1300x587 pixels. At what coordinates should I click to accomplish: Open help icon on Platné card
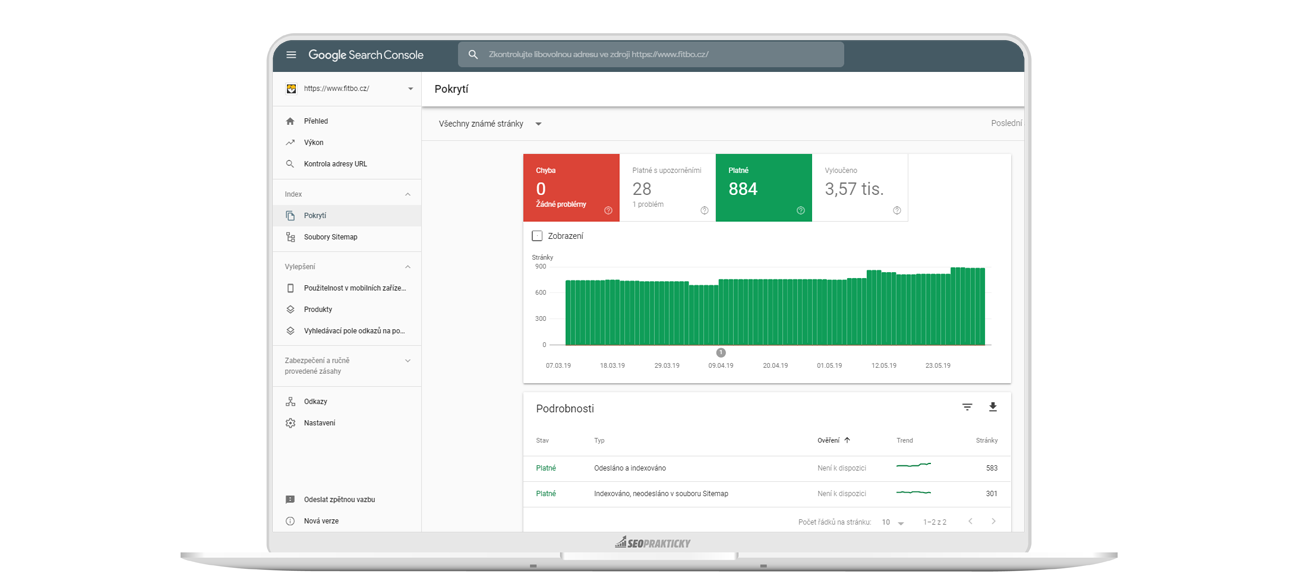tap(800, 211)
